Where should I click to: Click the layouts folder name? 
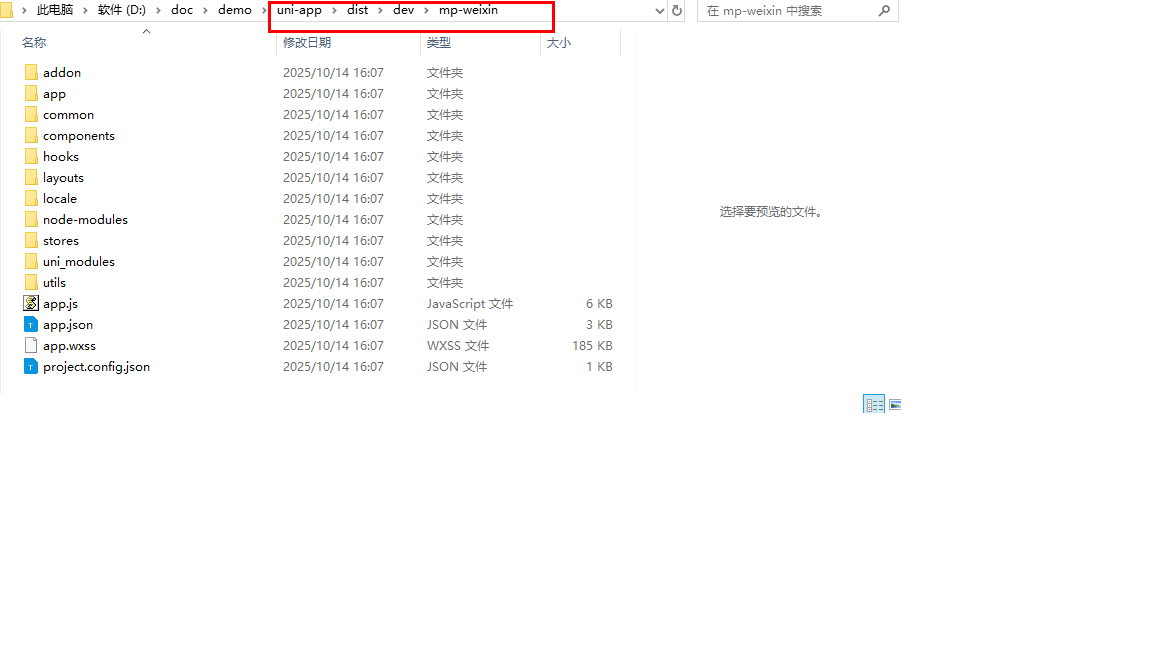click(63, 177)
